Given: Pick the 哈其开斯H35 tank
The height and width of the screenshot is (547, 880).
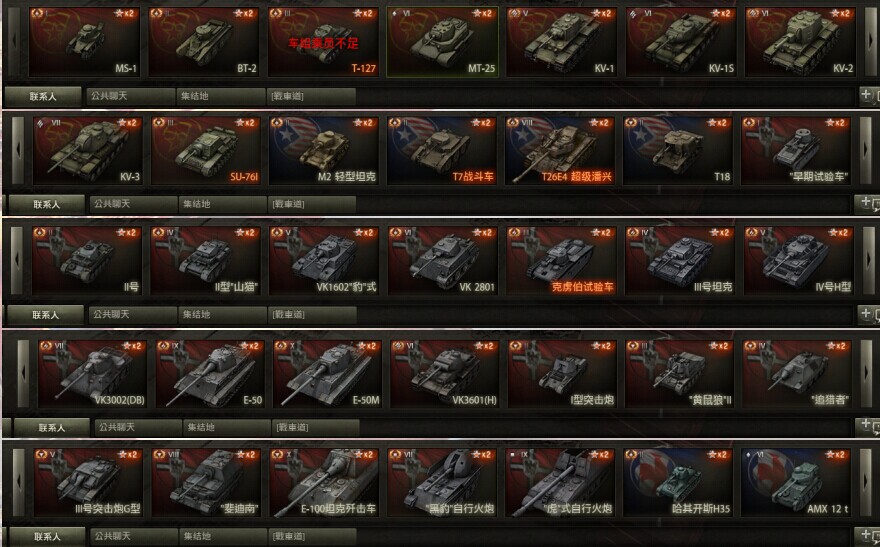Looking at the screenshot, I should pyautogui.click(x=677, y=482).
